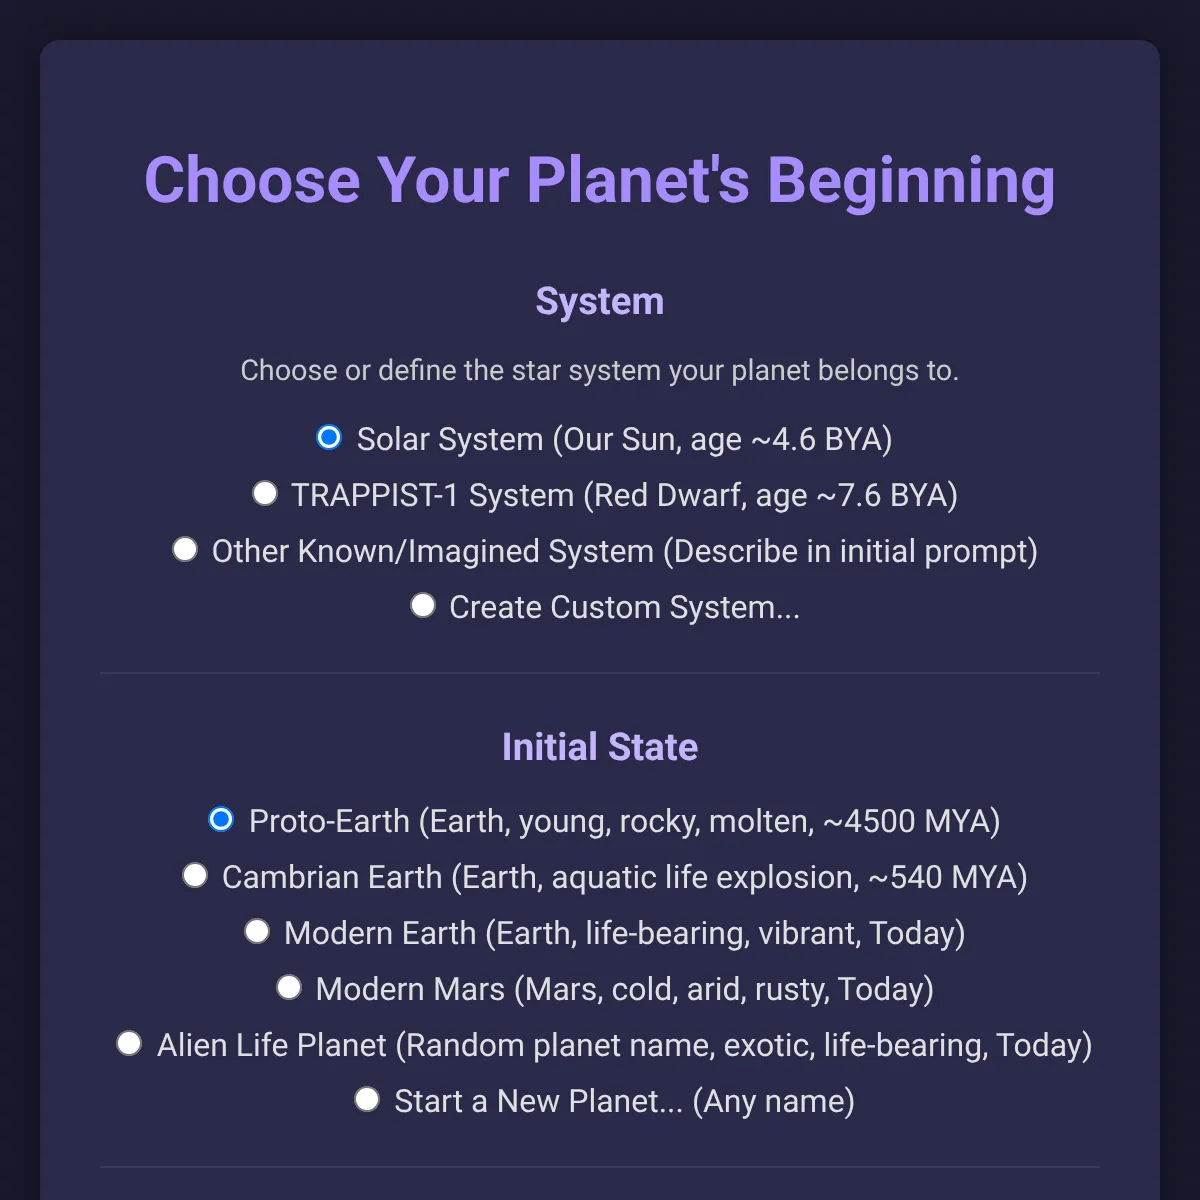
Task: Click the 'TRAPPIST-1 System (Red Dwarf...)' label text
Action: click(x=624, y=496)
